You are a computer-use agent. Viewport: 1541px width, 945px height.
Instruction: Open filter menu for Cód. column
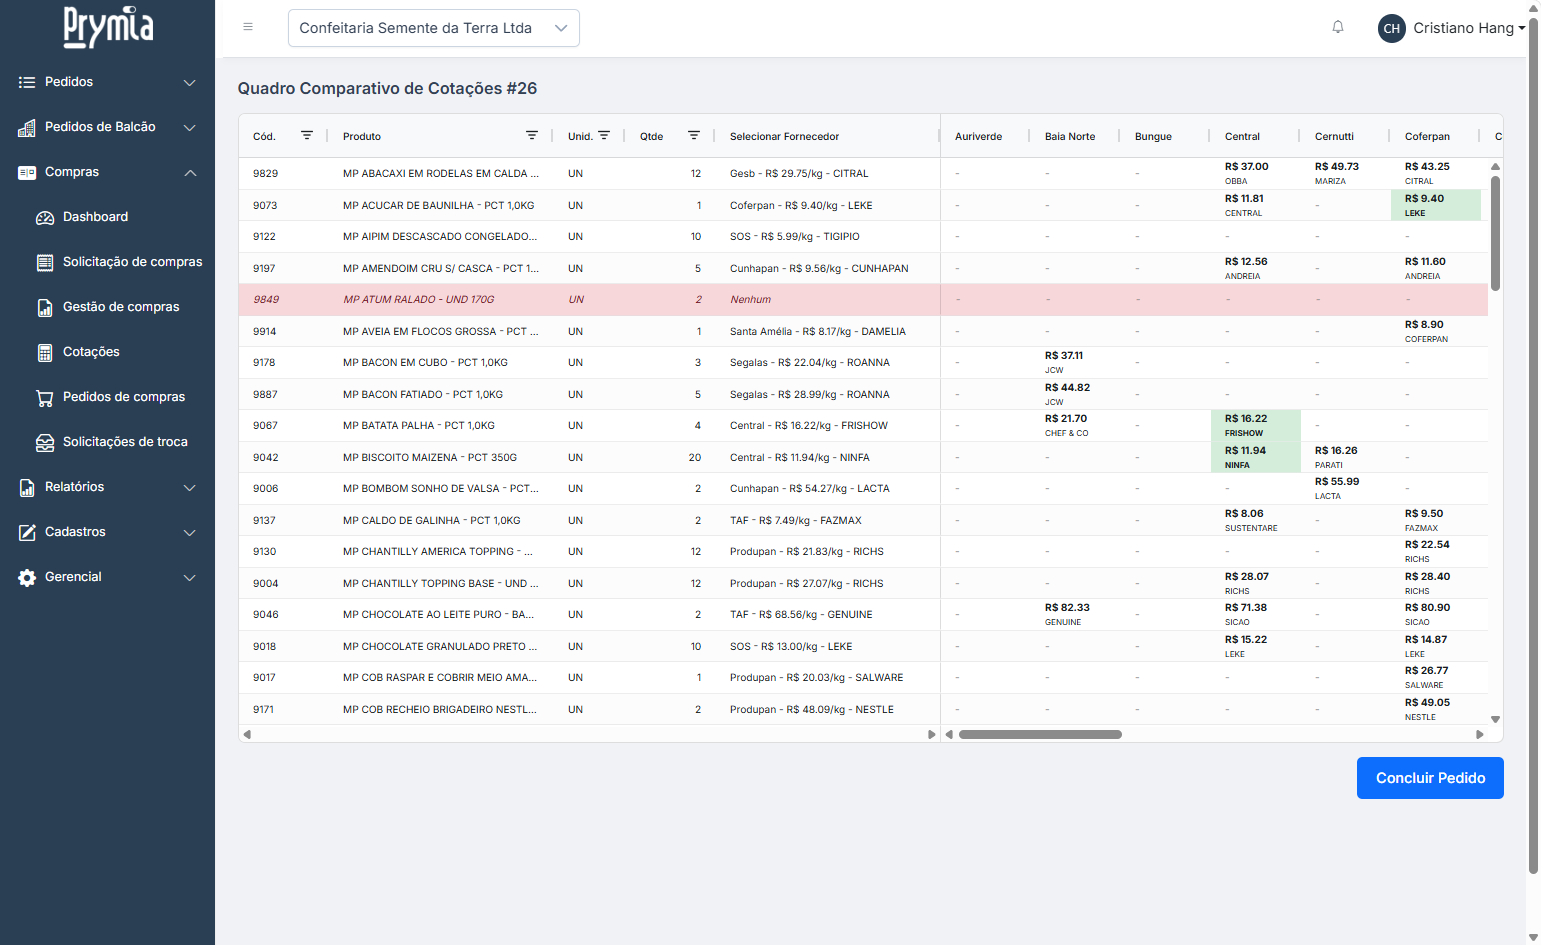tap(307, 135)
